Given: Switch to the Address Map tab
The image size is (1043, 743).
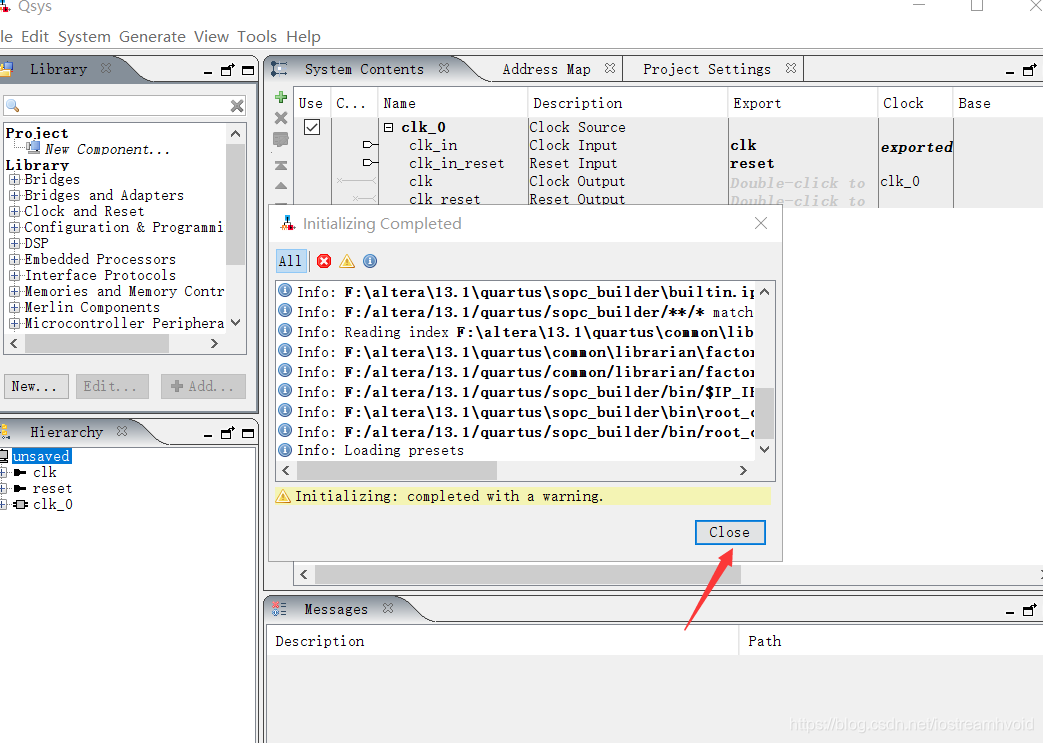Looking at the screenshot, I should (x=547, y=69).
